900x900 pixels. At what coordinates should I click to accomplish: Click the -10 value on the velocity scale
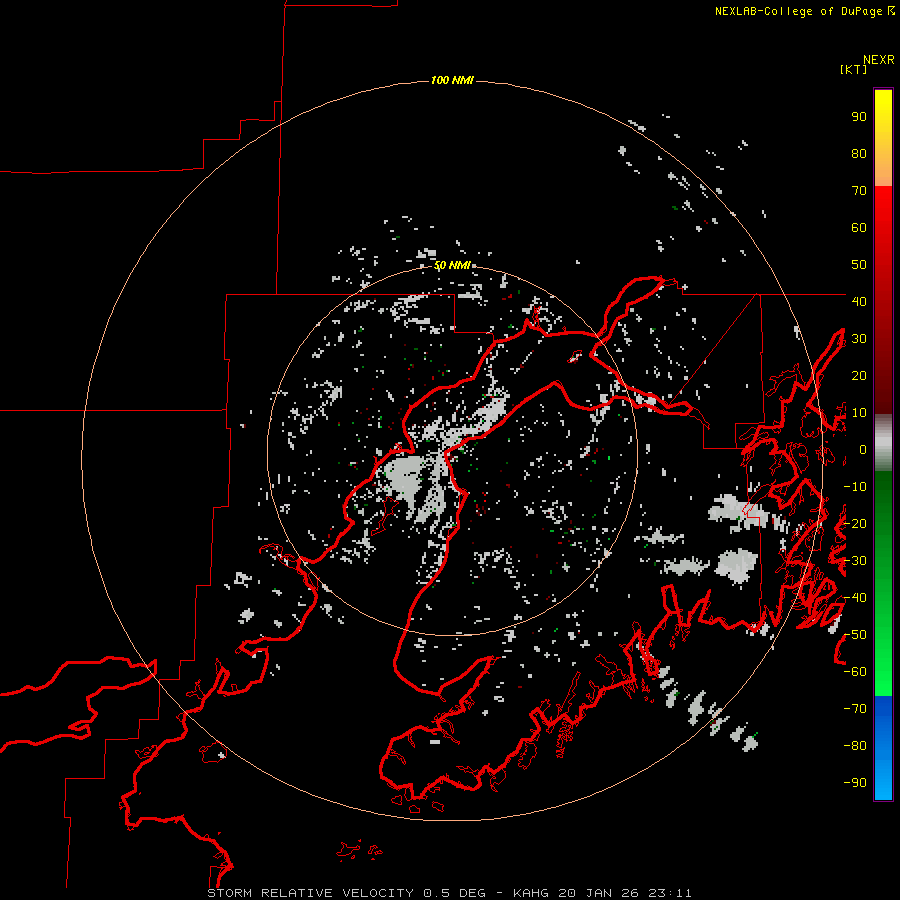point(855,487)
